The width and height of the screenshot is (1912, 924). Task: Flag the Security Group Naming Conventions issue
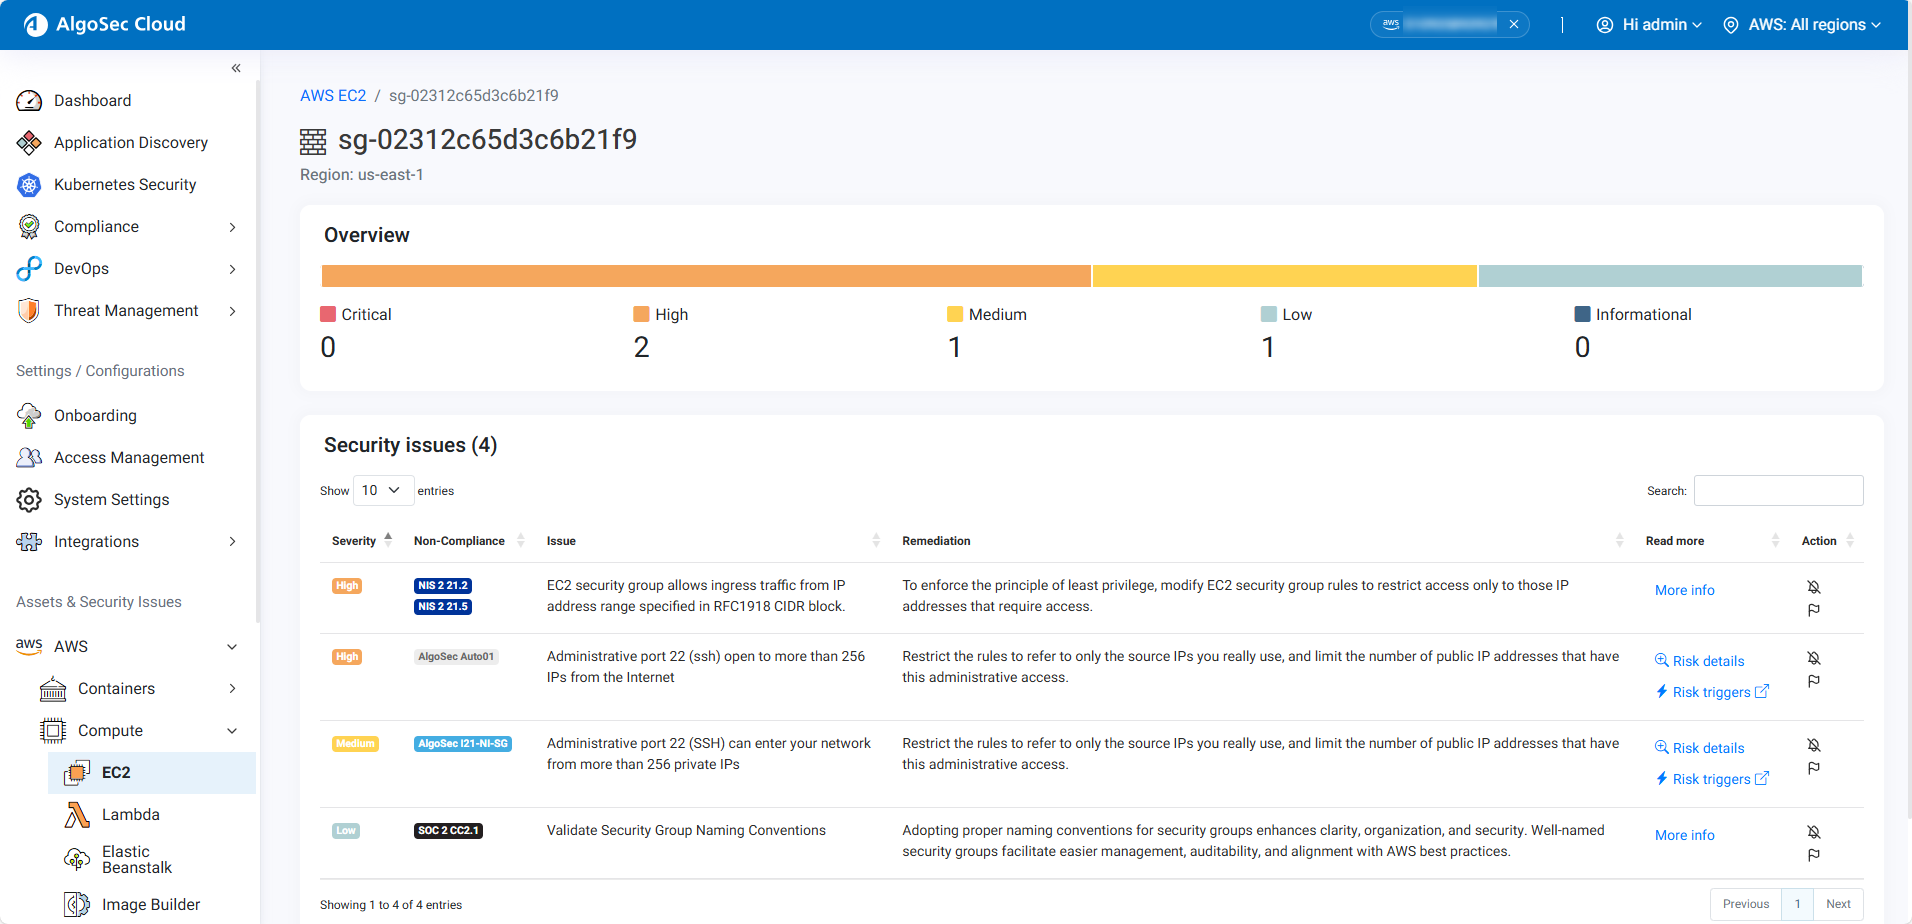tap(1813, 855)
